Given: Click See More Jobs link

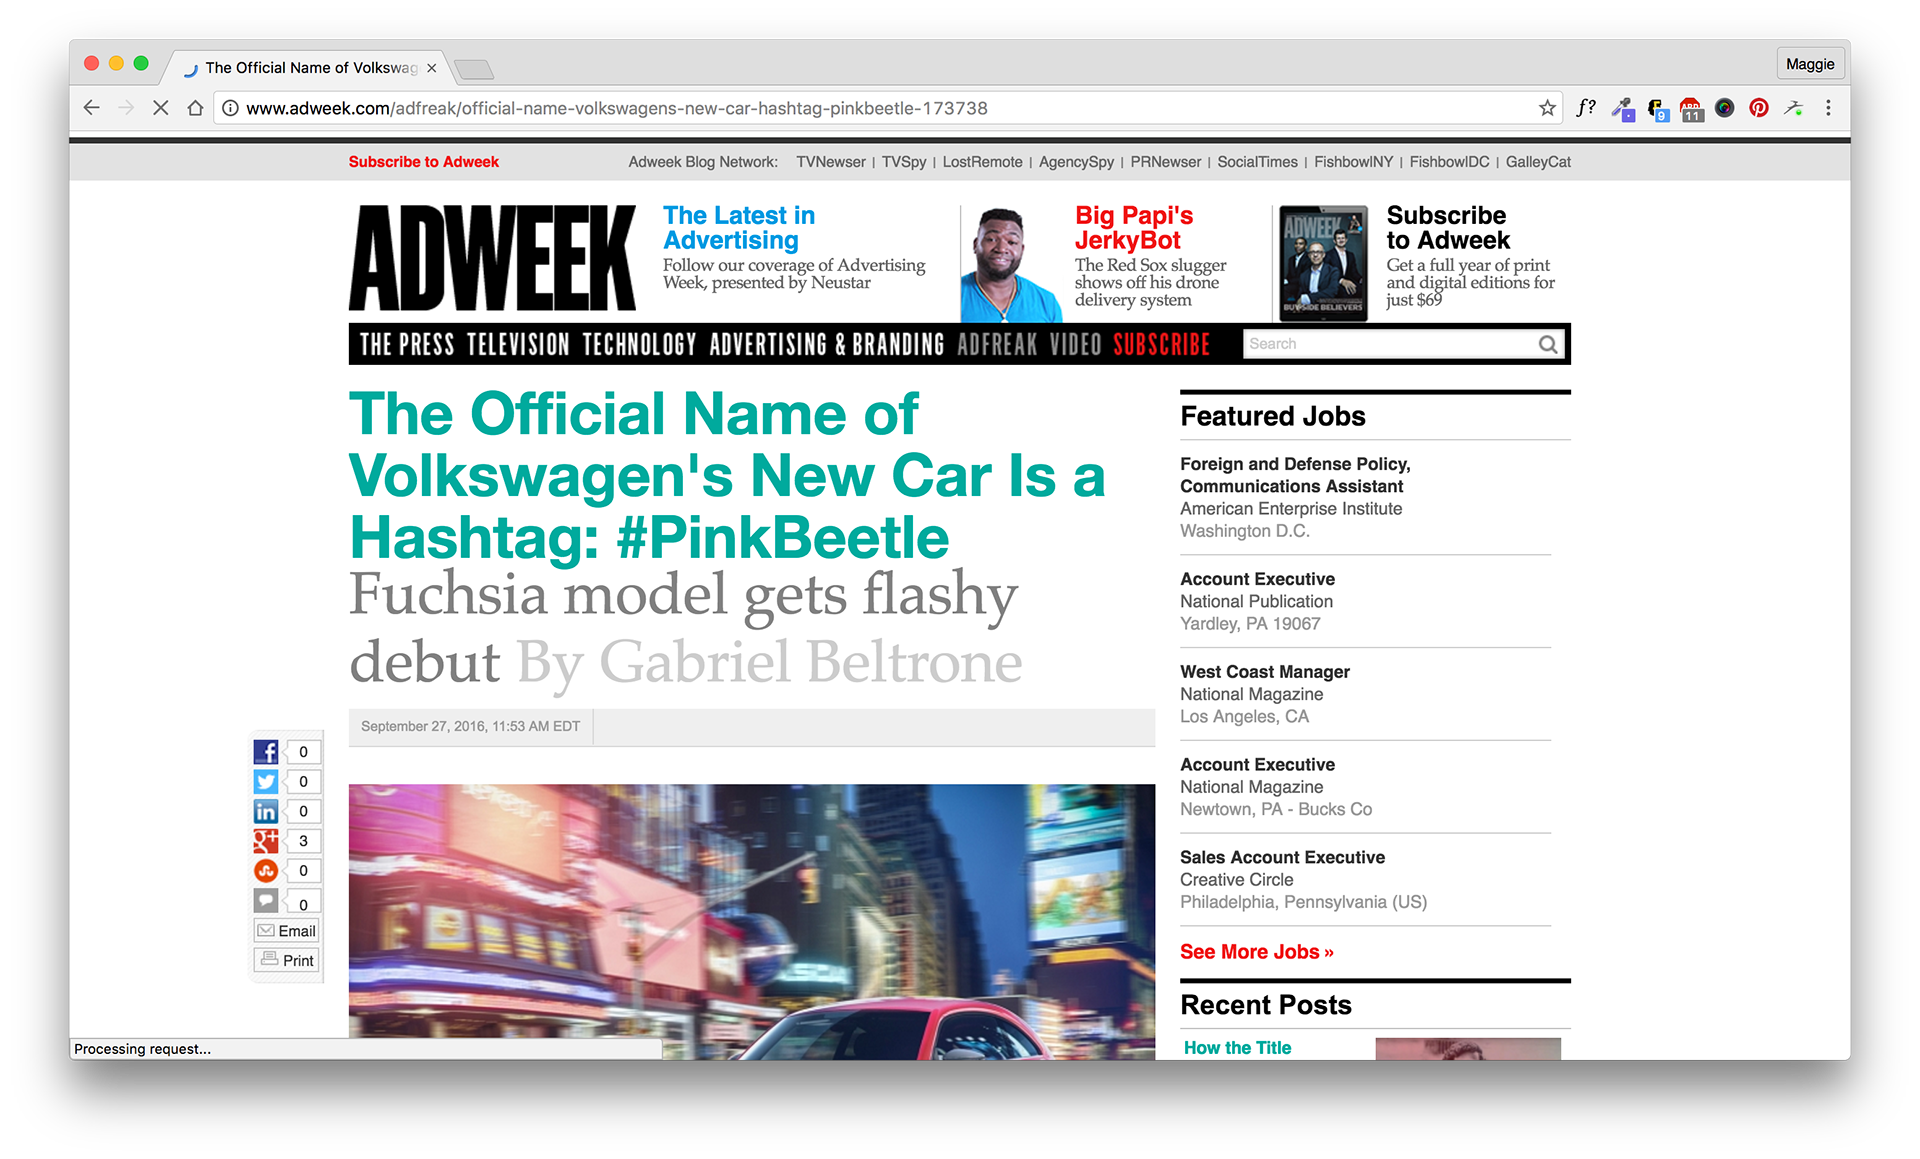Looking at the screenshot, I should 1257,952.
